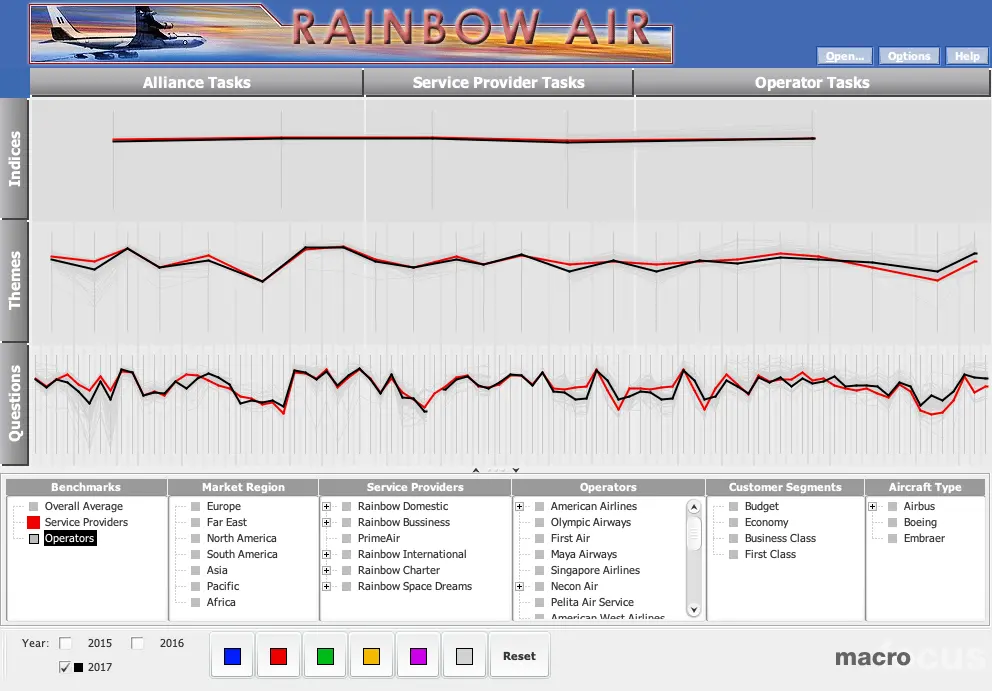Uncheck the 2017 year checkbox
Screen dimensions: 992x691
click(66, 667)
